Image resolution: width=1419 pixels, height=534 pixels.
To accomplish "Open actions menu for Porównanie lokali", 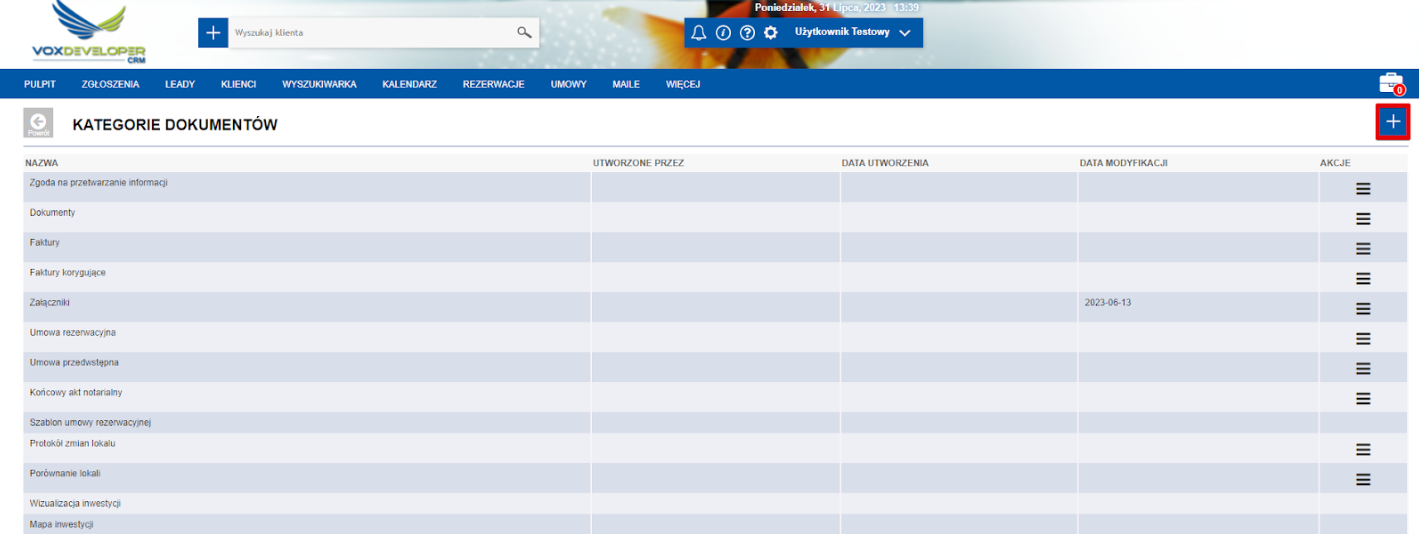I will 1363,479.
